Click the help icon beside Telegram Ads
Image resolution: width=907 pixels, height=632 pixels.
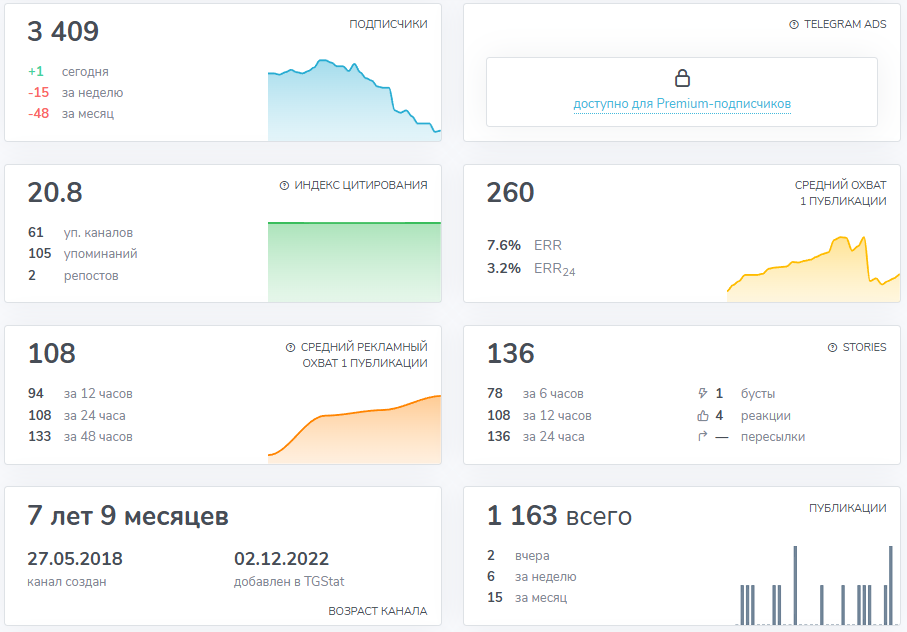(x=794, y=24)
